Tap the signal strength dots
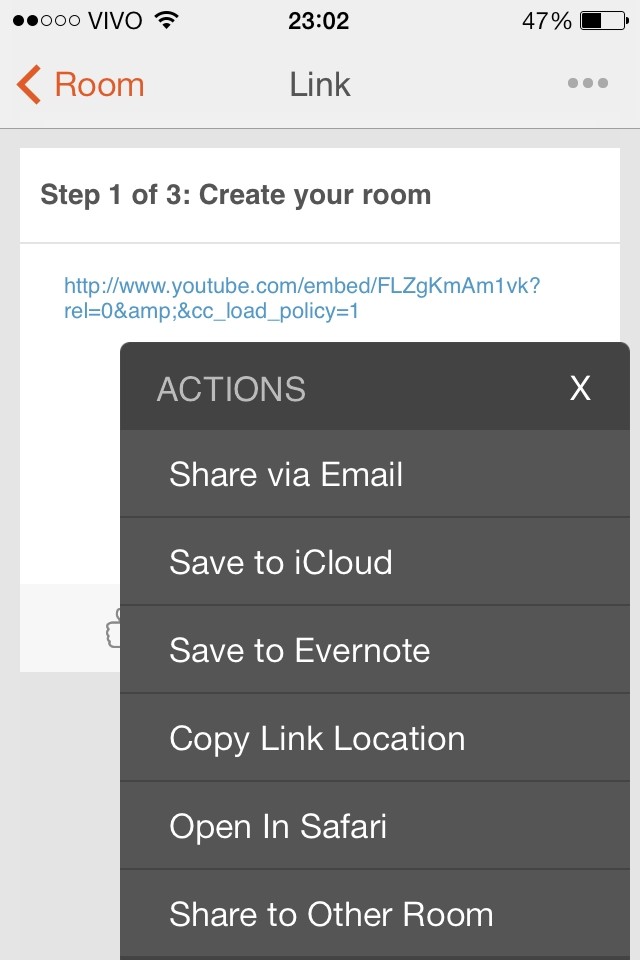 [x=47, y=21]
